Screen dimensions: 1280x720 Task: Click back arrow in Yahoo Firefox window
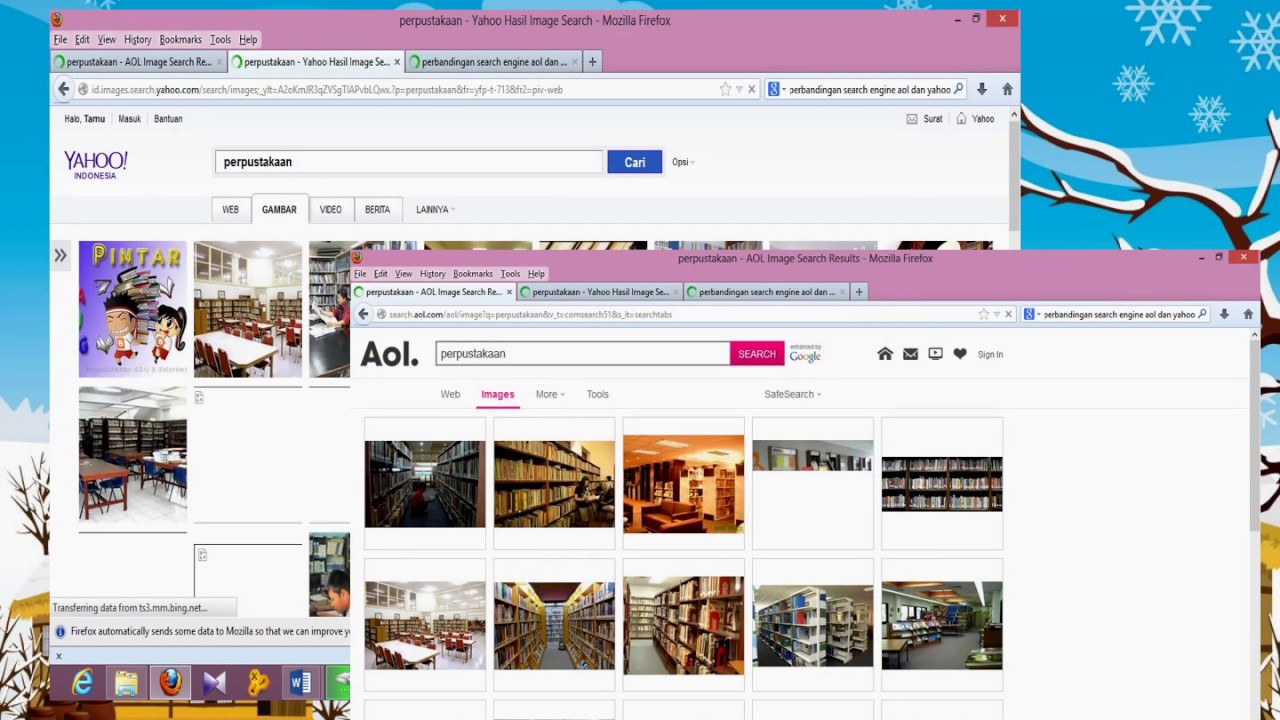(64, 89)
